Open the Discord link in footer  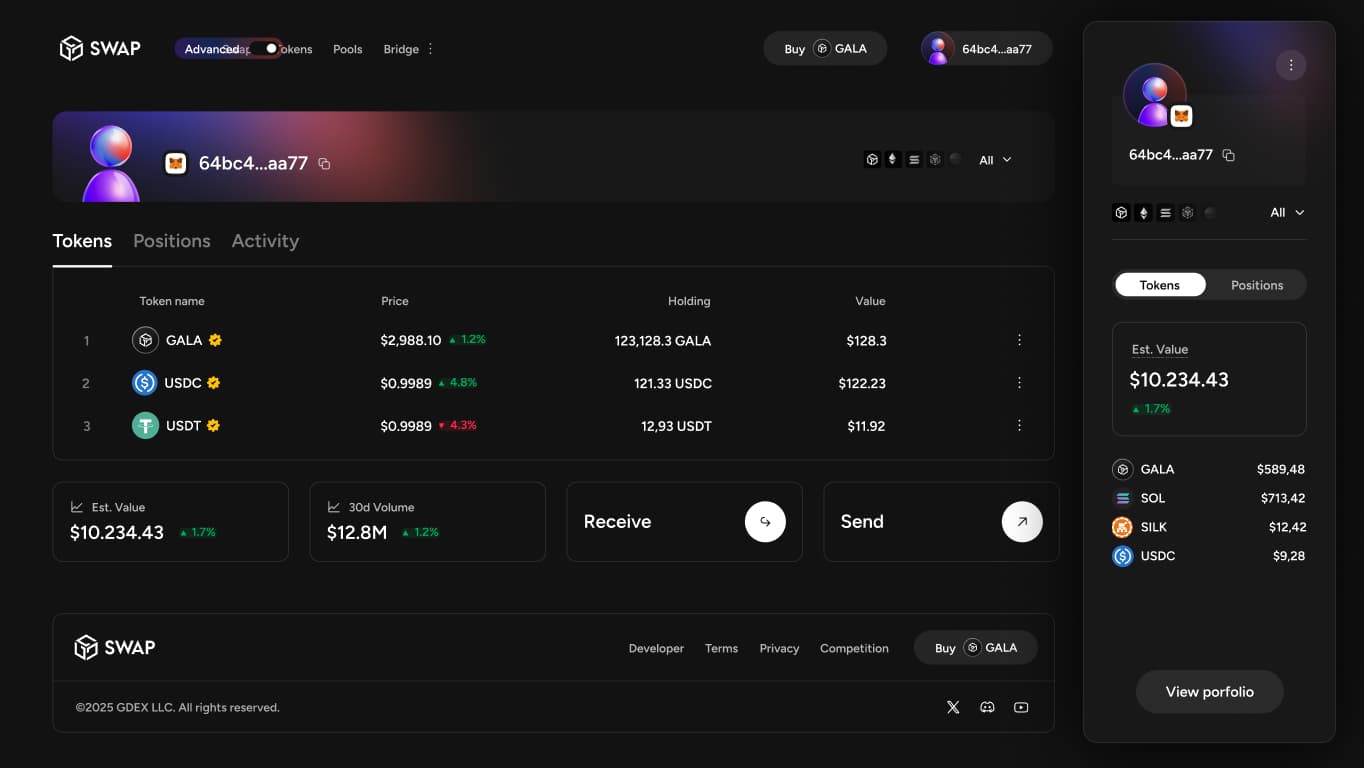[x=987, y=707]
